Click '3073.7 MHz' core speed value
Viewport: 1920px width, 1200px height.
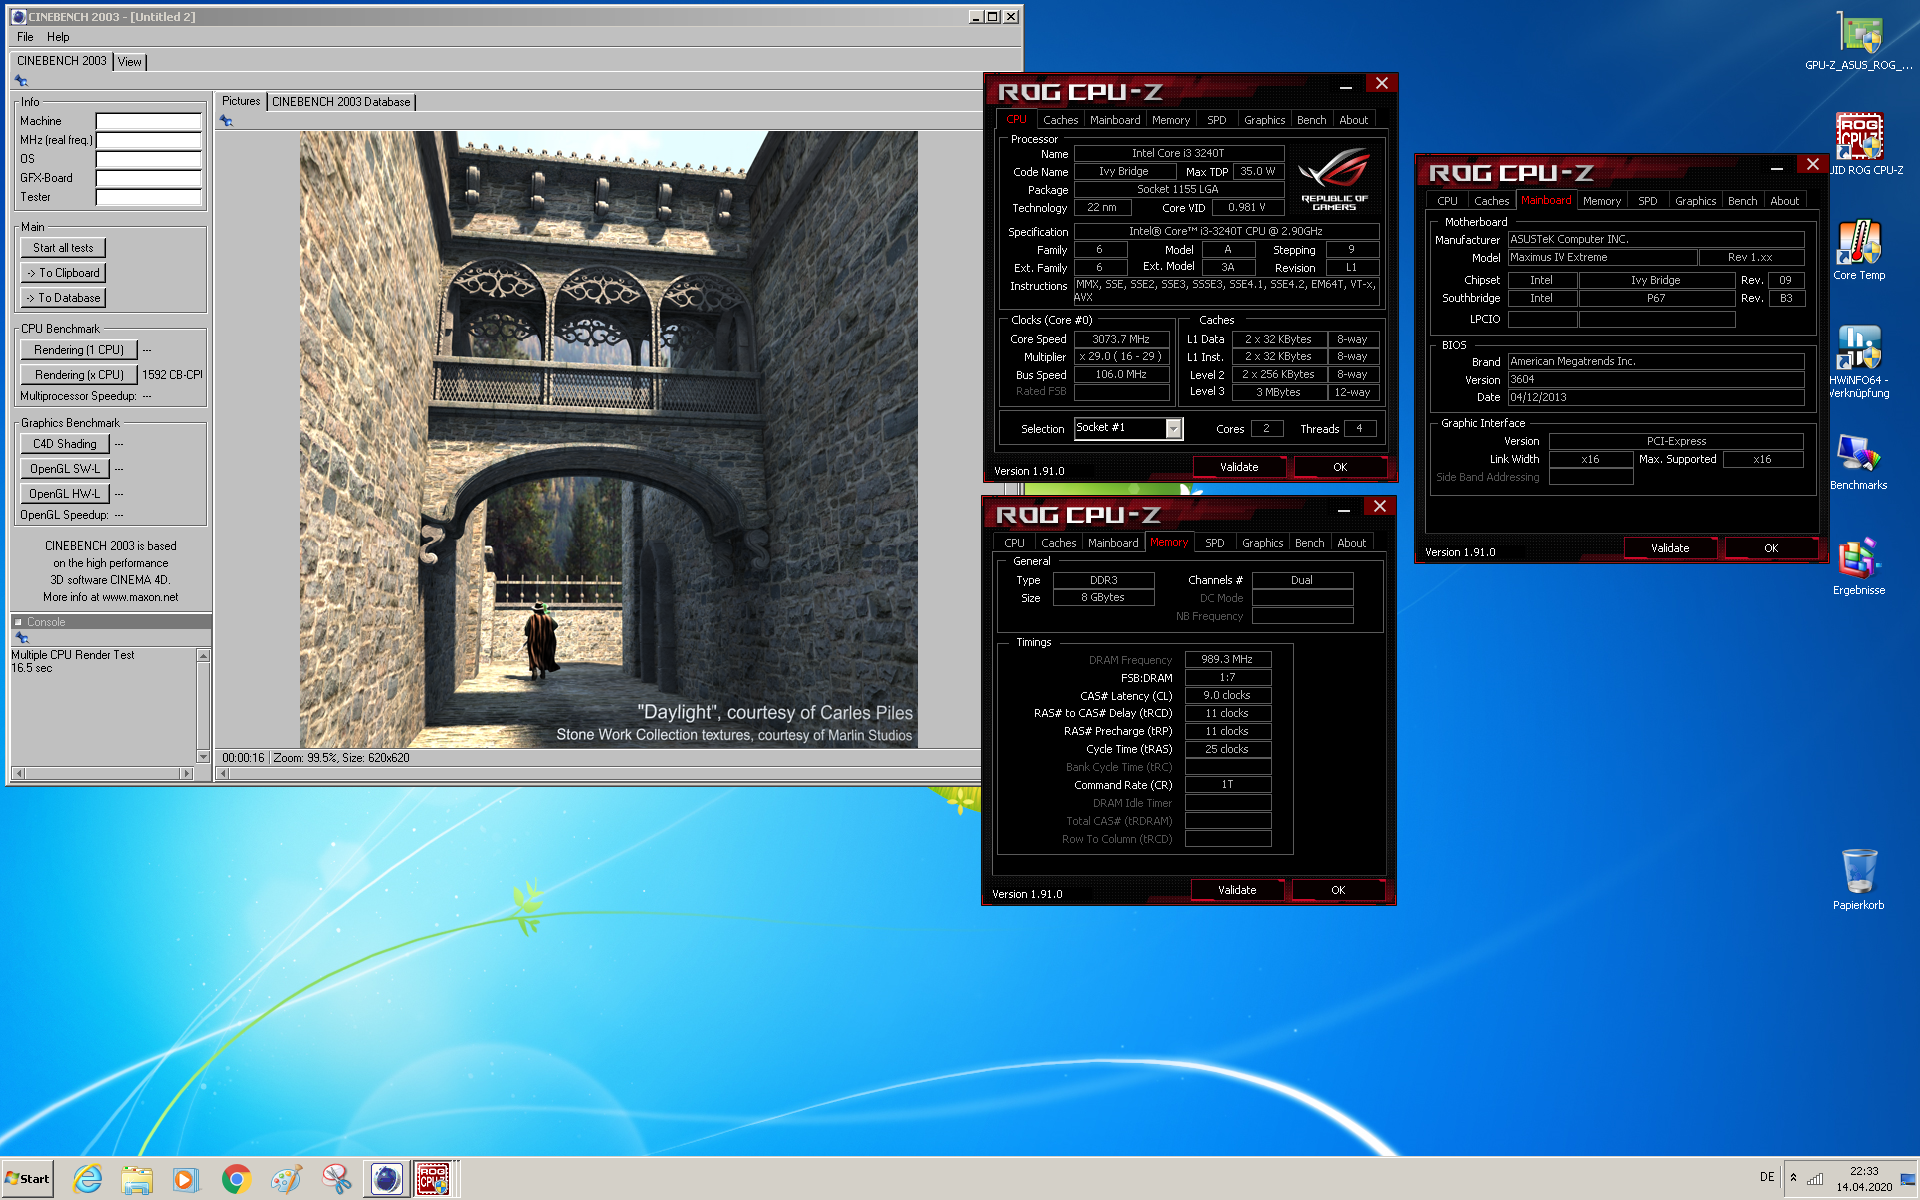click(1121, 339)
